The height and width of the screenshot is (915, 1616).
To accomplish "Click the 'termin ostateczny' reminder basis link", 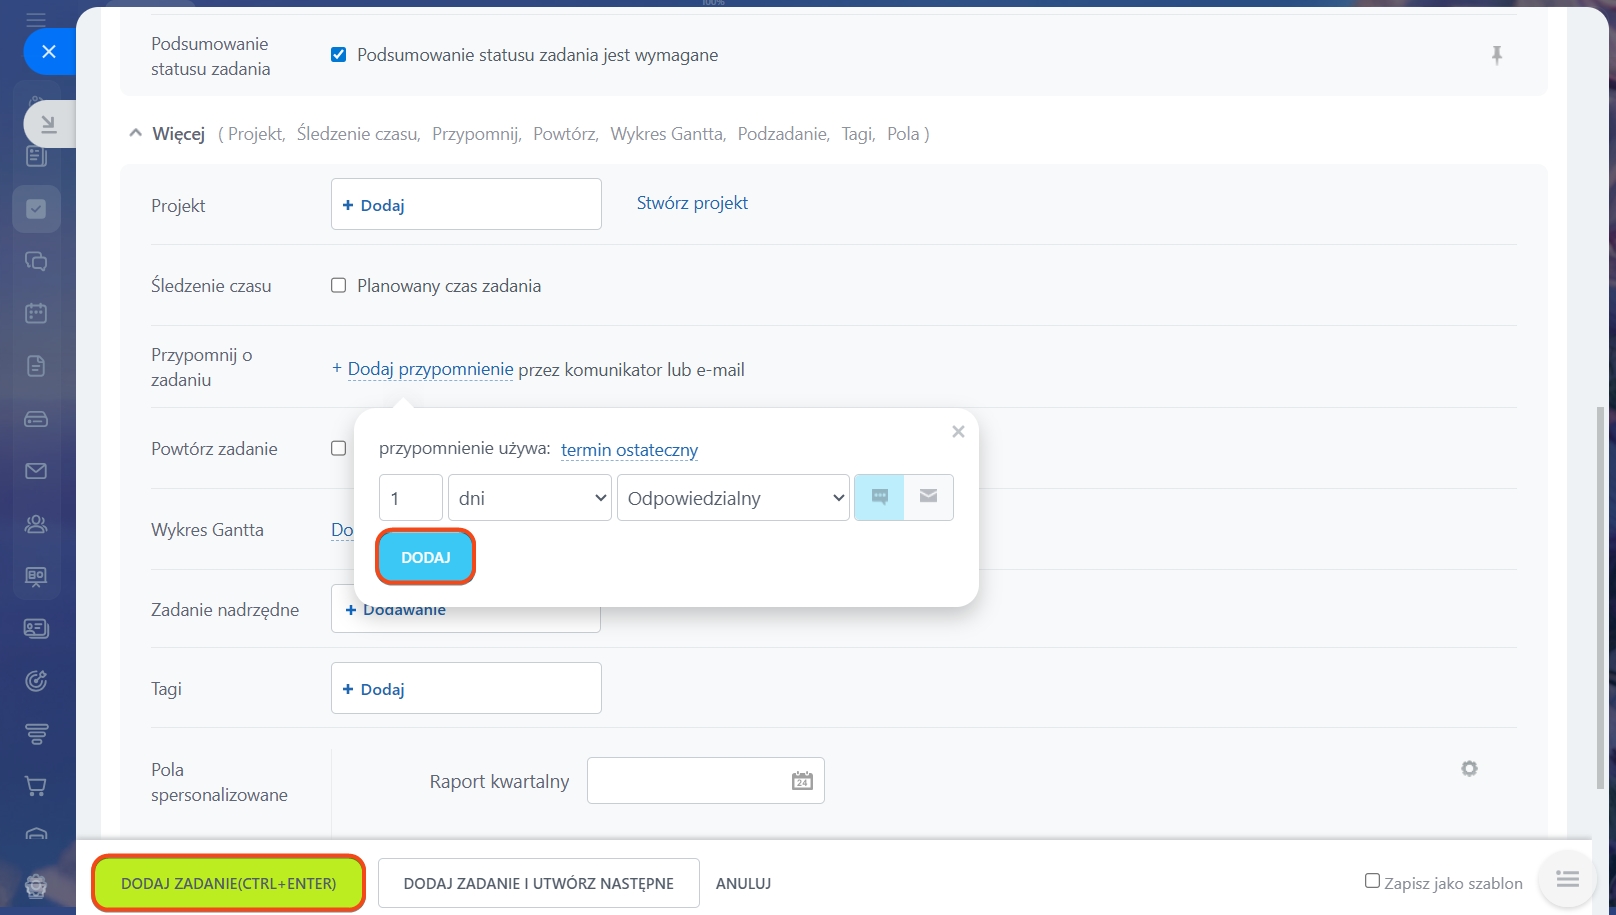I will tap(629, 450).
